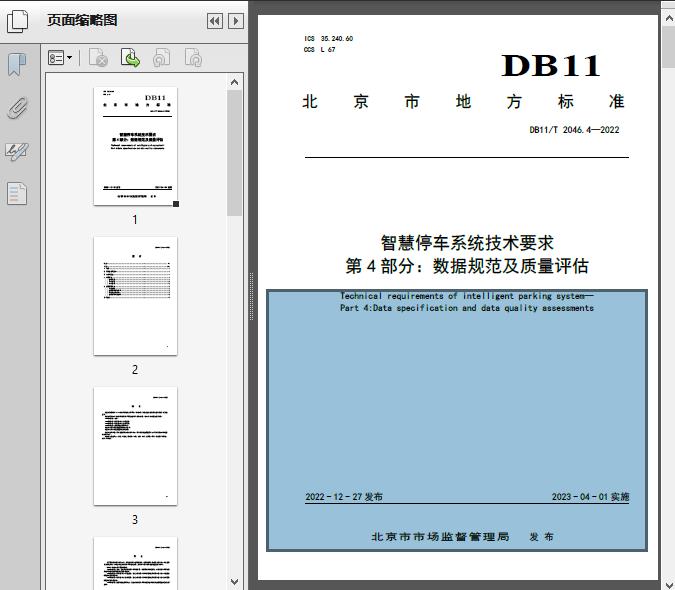Viewport: 675px width, 590px height.
Task: Open the thumbnail options menu dropdown
Action: (60, 58)
